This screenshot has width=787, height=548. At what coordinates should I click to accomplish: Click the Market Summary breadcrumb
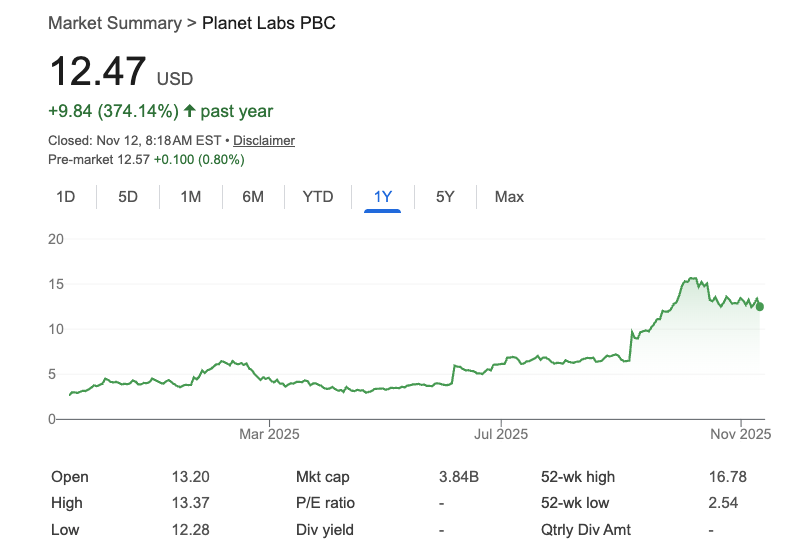click(x=114, y=22)
